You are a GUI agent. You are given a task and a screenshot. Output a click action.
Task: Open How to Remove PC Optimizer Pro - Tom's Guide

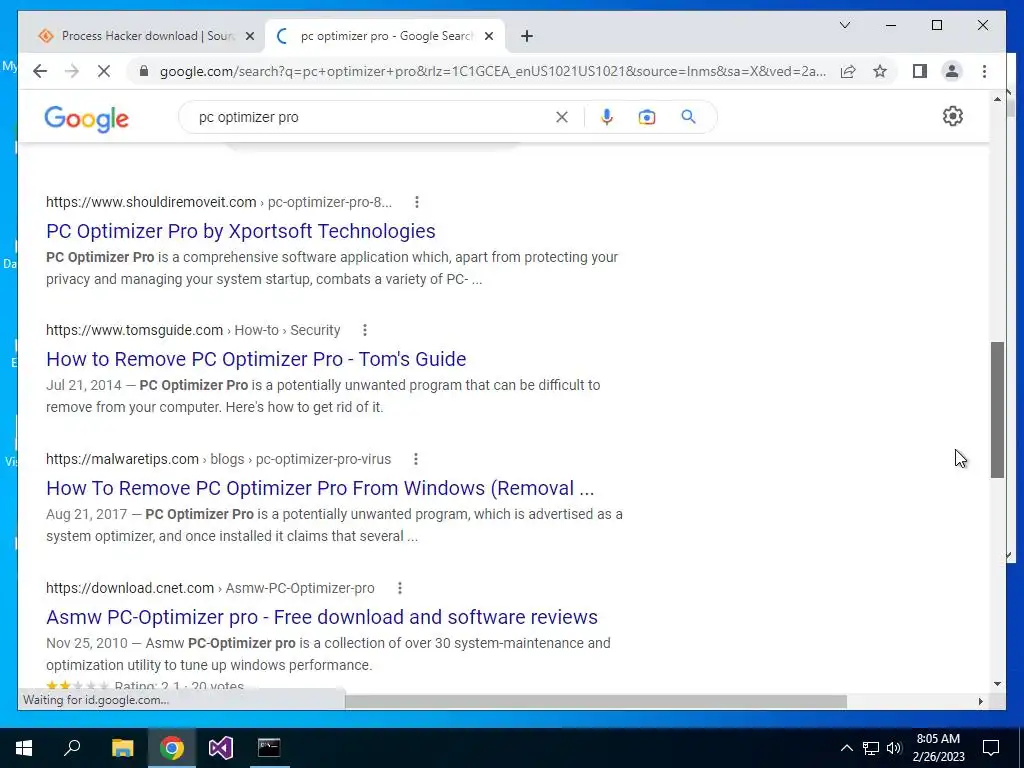pos(256,359)
